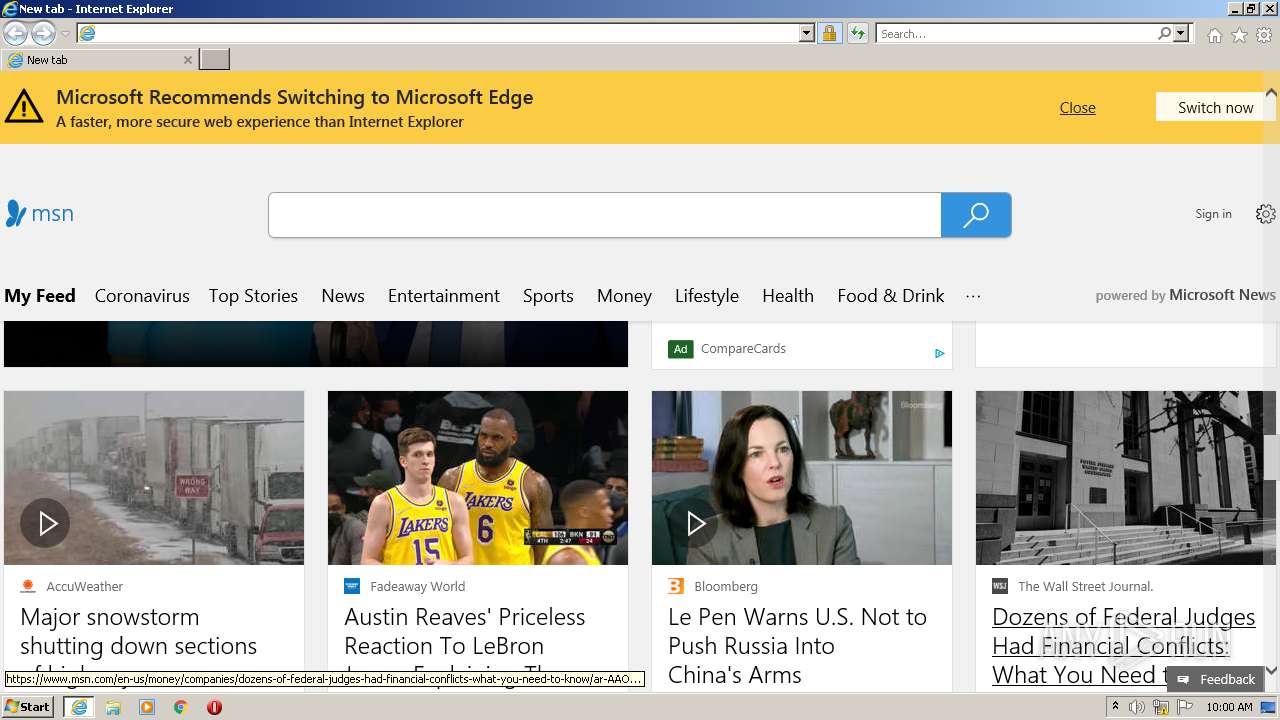Click AdChoices icon on CompareCards ad
Image resolution: width=1280 pixels, height=720 pixels.
coord(939,353)
